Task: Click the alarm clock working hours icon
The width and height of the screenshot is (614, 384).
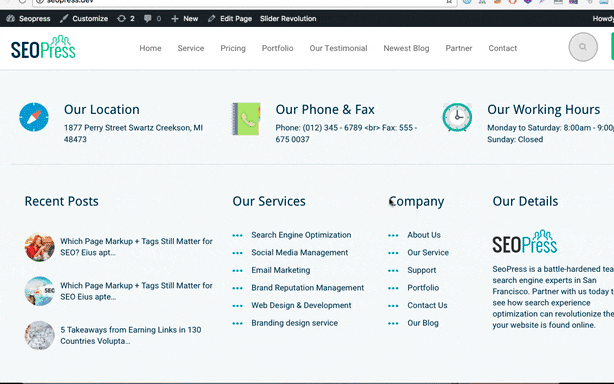Action: click(x=457, y=117)
